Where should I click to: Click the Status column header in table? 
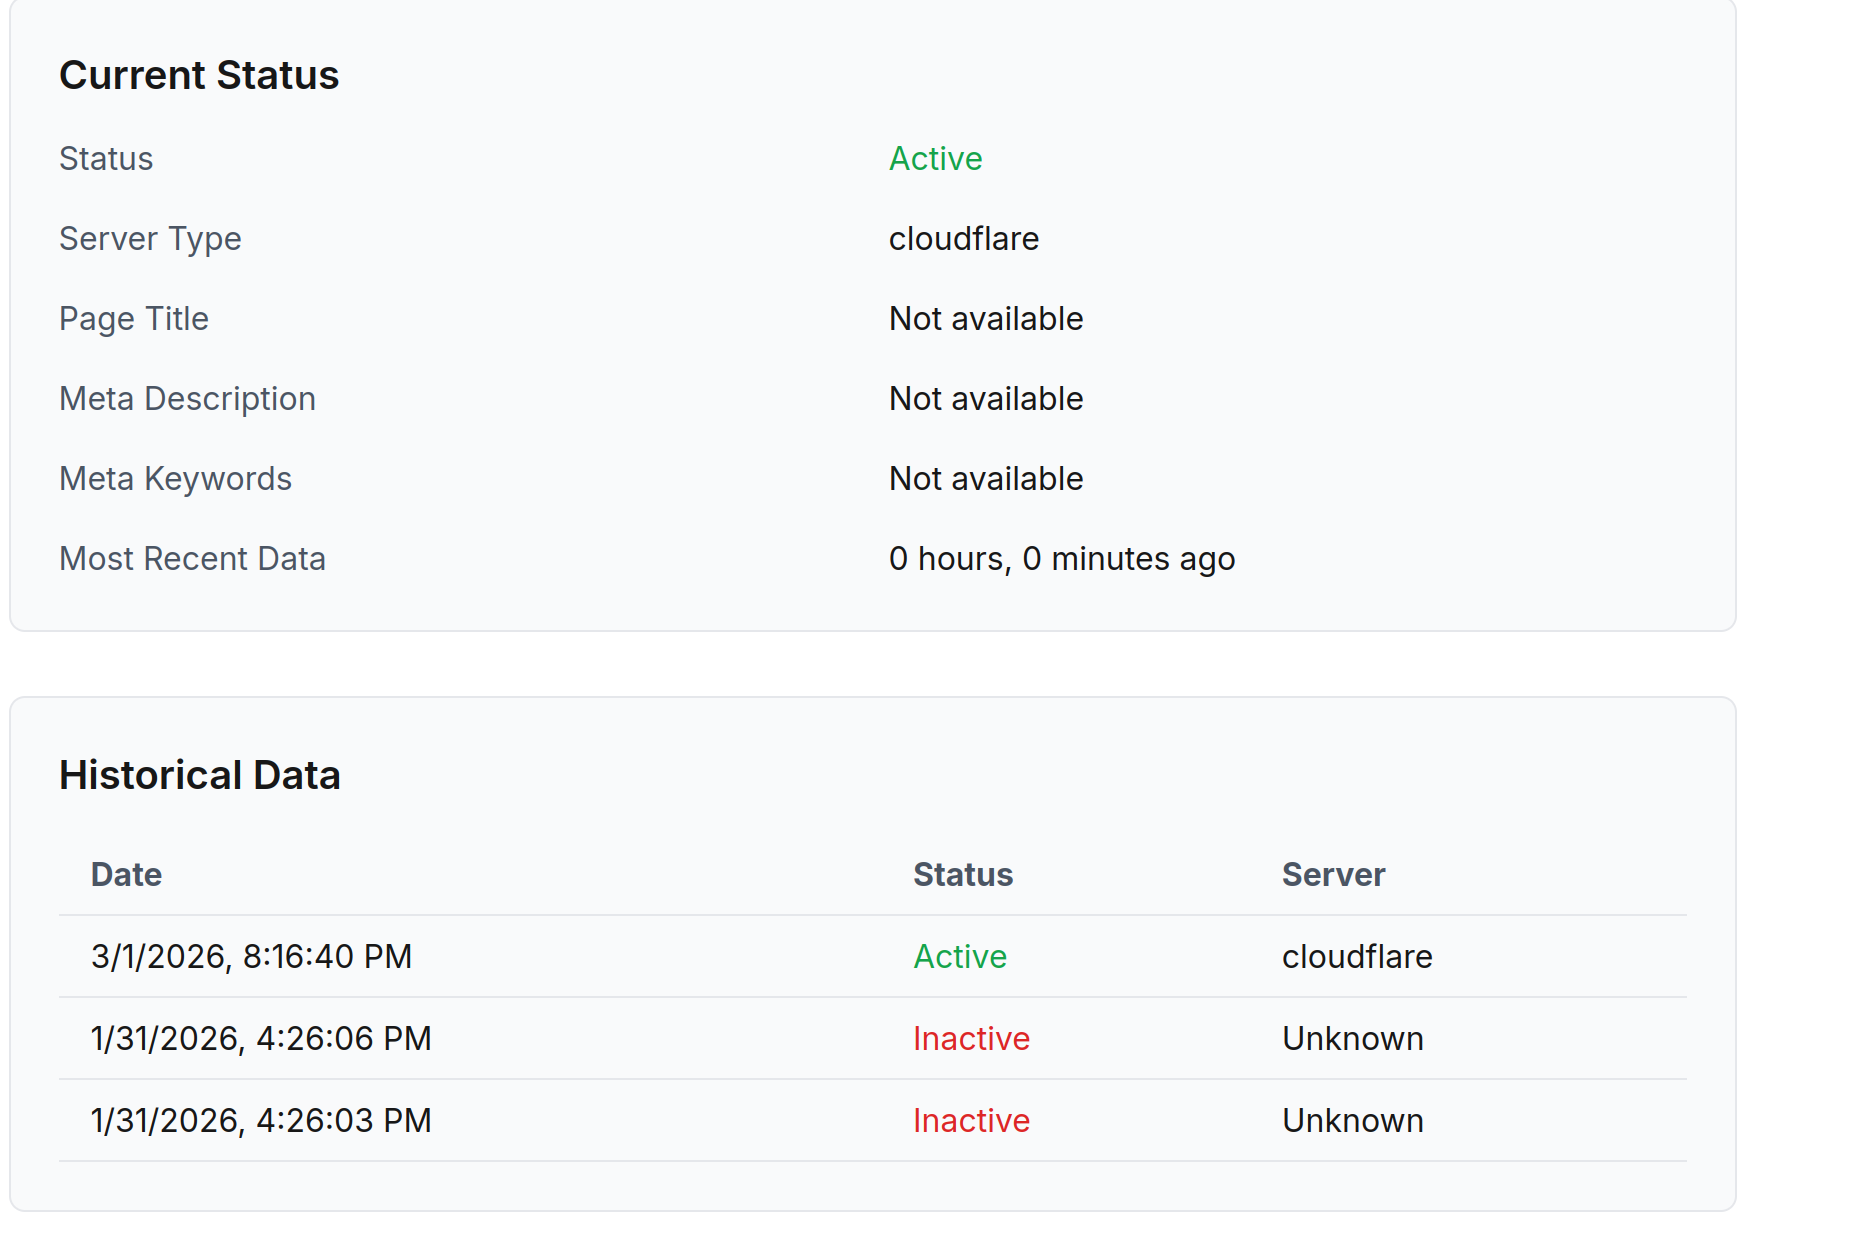tap(962, 875)
